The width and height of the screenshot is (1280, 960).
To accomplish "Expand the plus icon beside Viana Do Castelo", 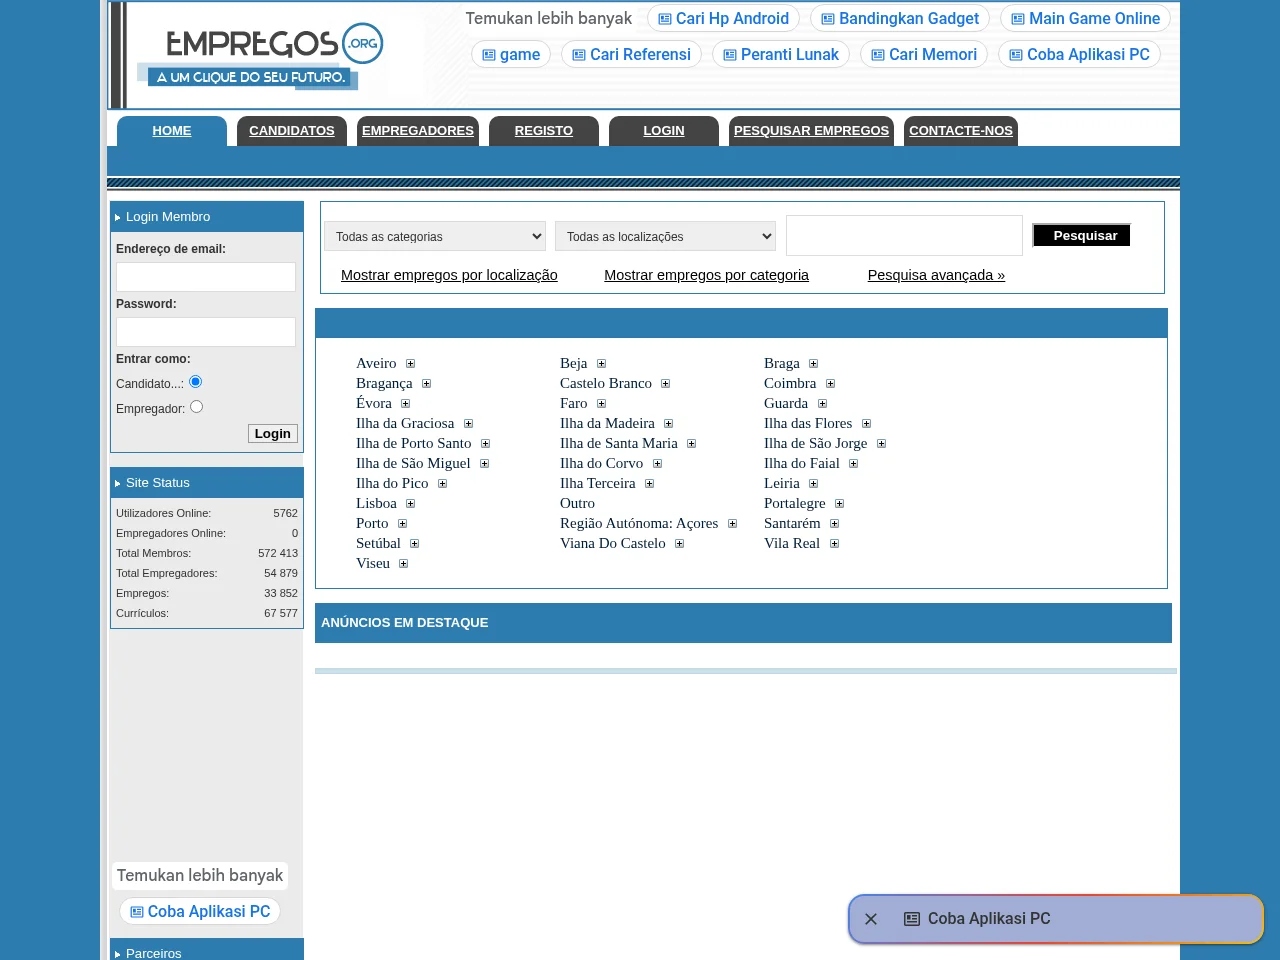I will coord(679,544).
